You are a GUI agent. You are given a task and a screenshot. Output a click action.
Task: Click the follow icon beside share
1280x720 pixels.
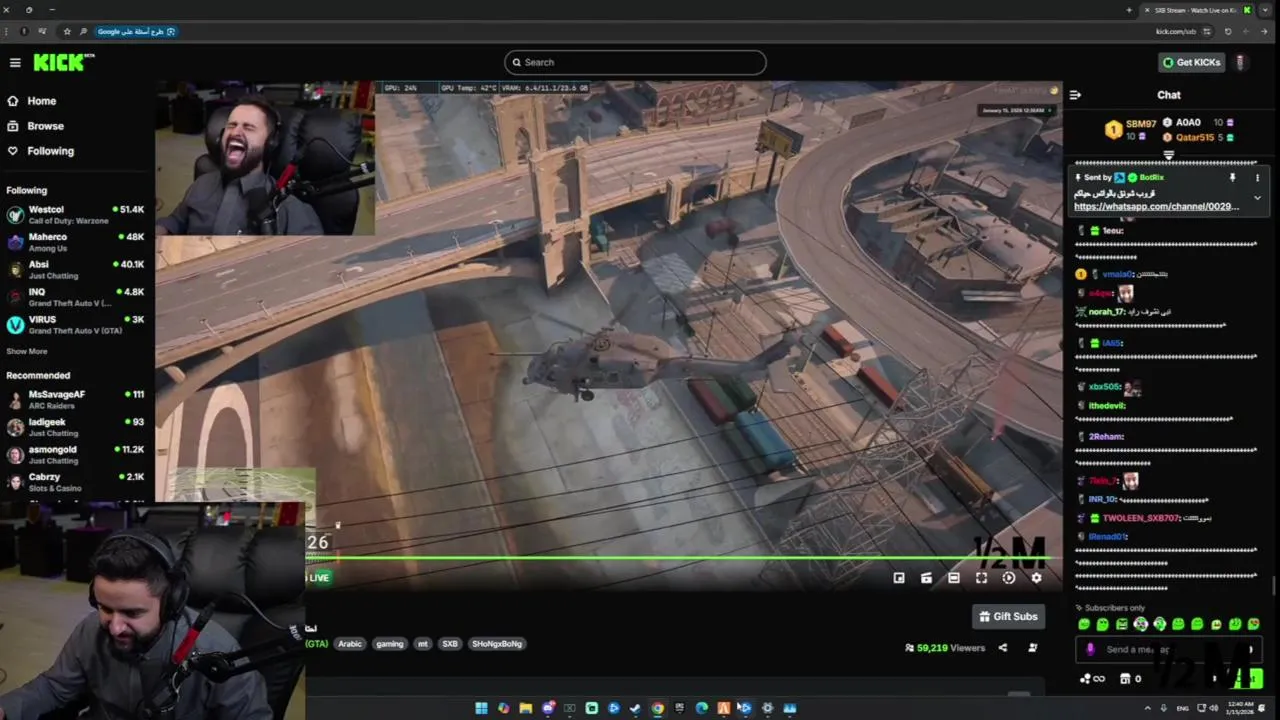click(1033, 648)
